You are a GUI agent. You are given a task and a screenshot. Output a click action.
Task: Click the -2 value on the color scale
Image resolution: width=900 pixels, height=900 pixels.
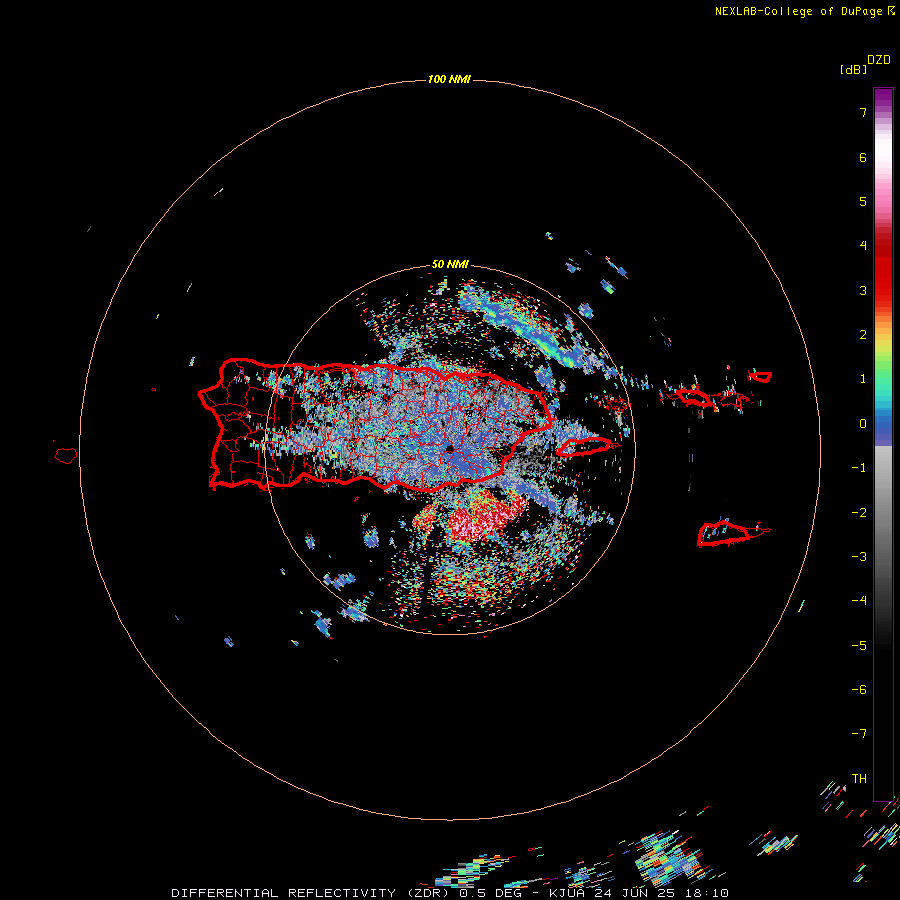click(859, 513)
